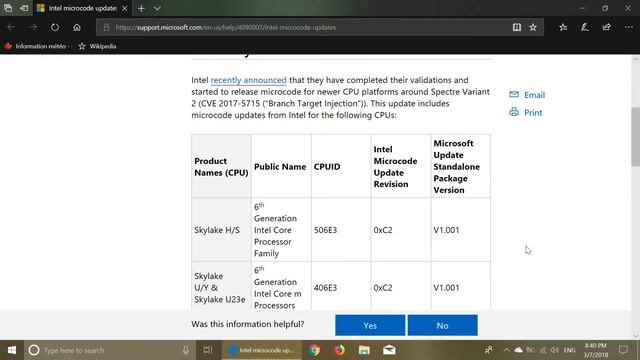Select 0xC2 in the Skylake H/S row

tap(383, 230)
